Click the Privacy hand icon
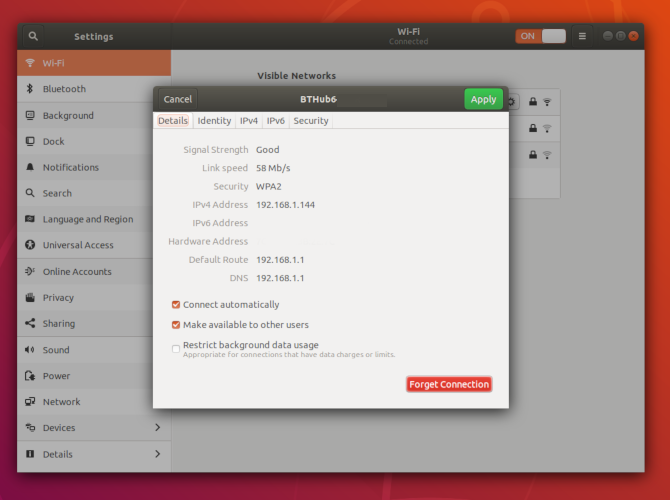 tap(30, 297)
